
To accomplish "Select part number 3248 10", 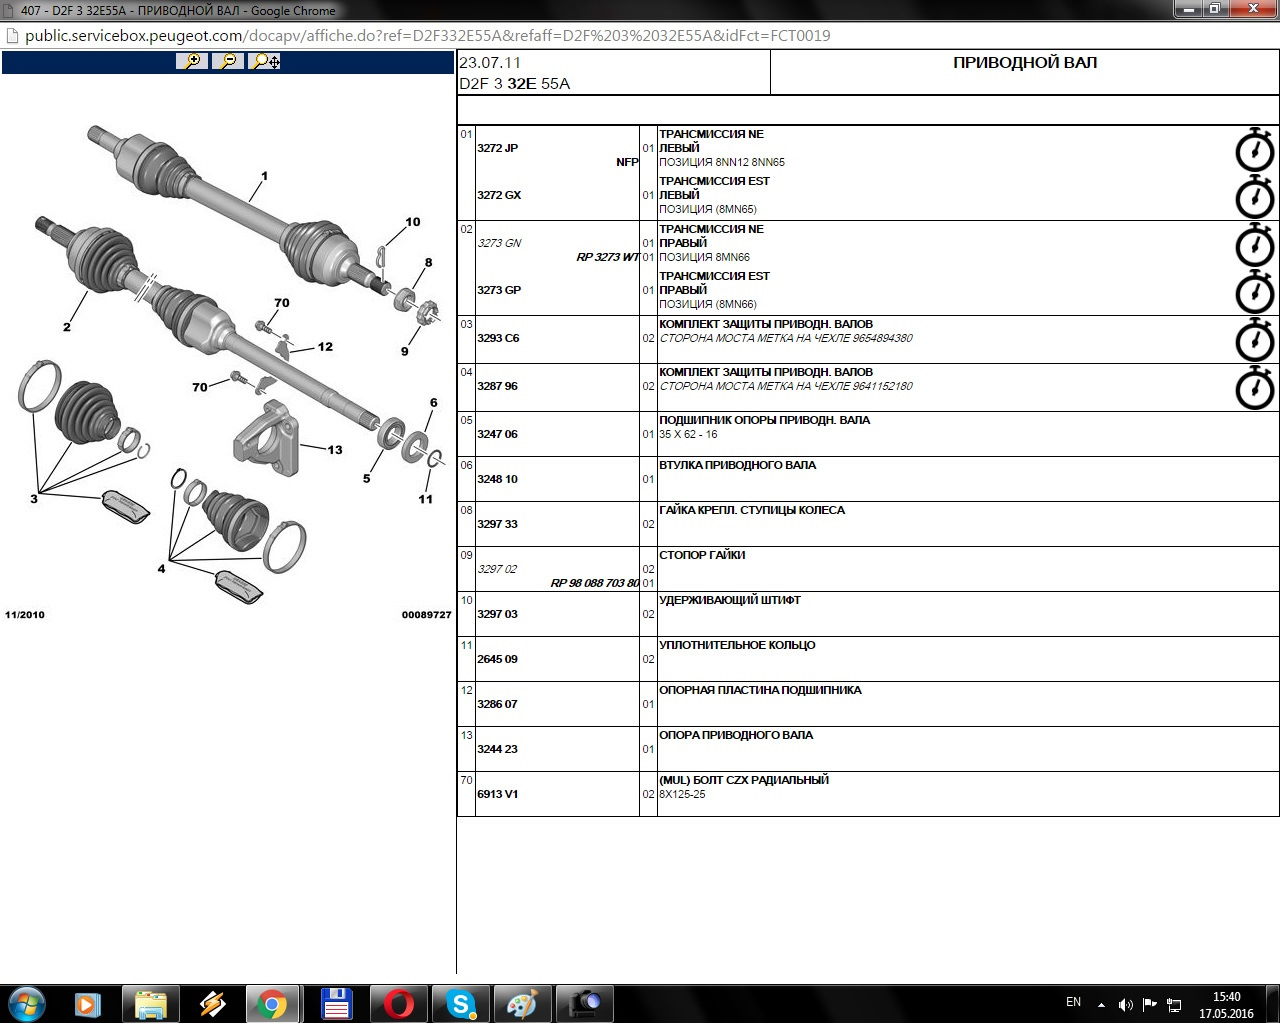I will coord(497,479).
